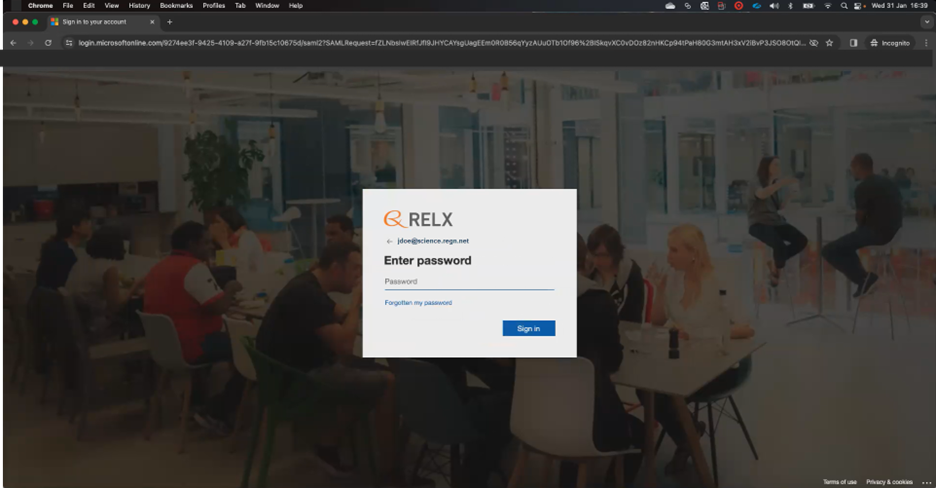
Task: Click the Sign in button
Action: pyautogui.click(x=528, y=328)
